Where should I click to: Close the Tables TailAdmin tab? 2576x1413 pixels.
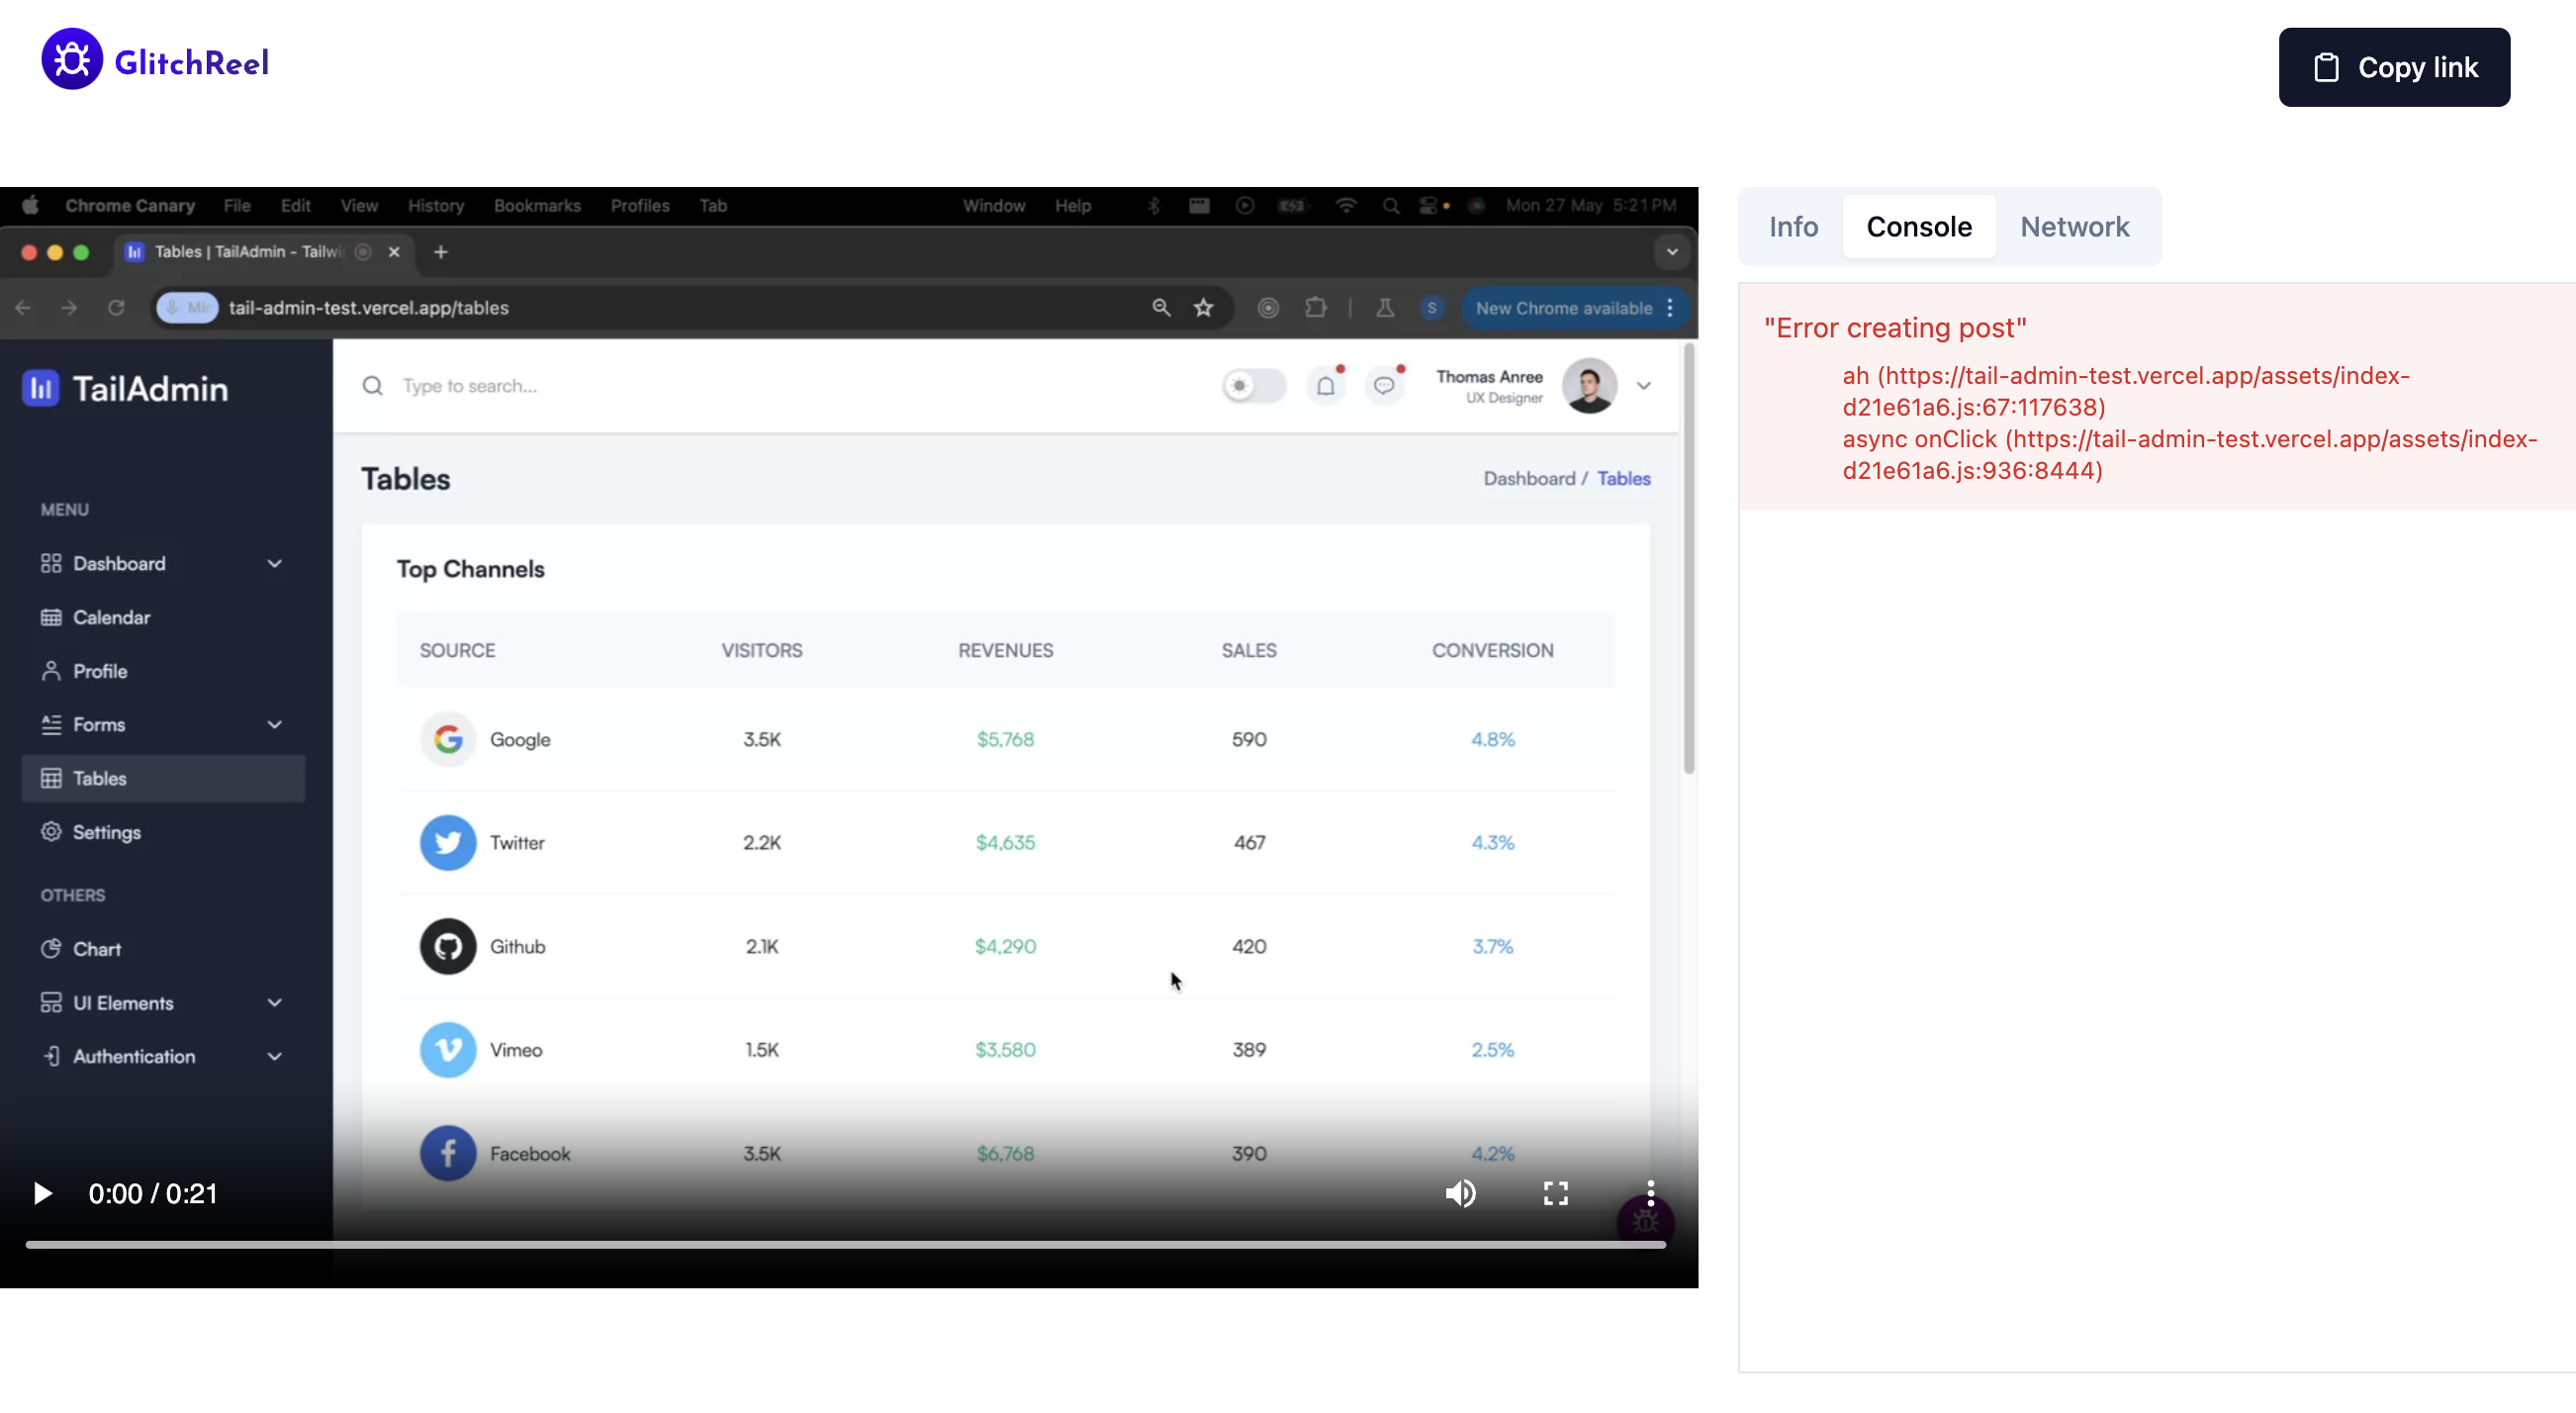(394, 252)
